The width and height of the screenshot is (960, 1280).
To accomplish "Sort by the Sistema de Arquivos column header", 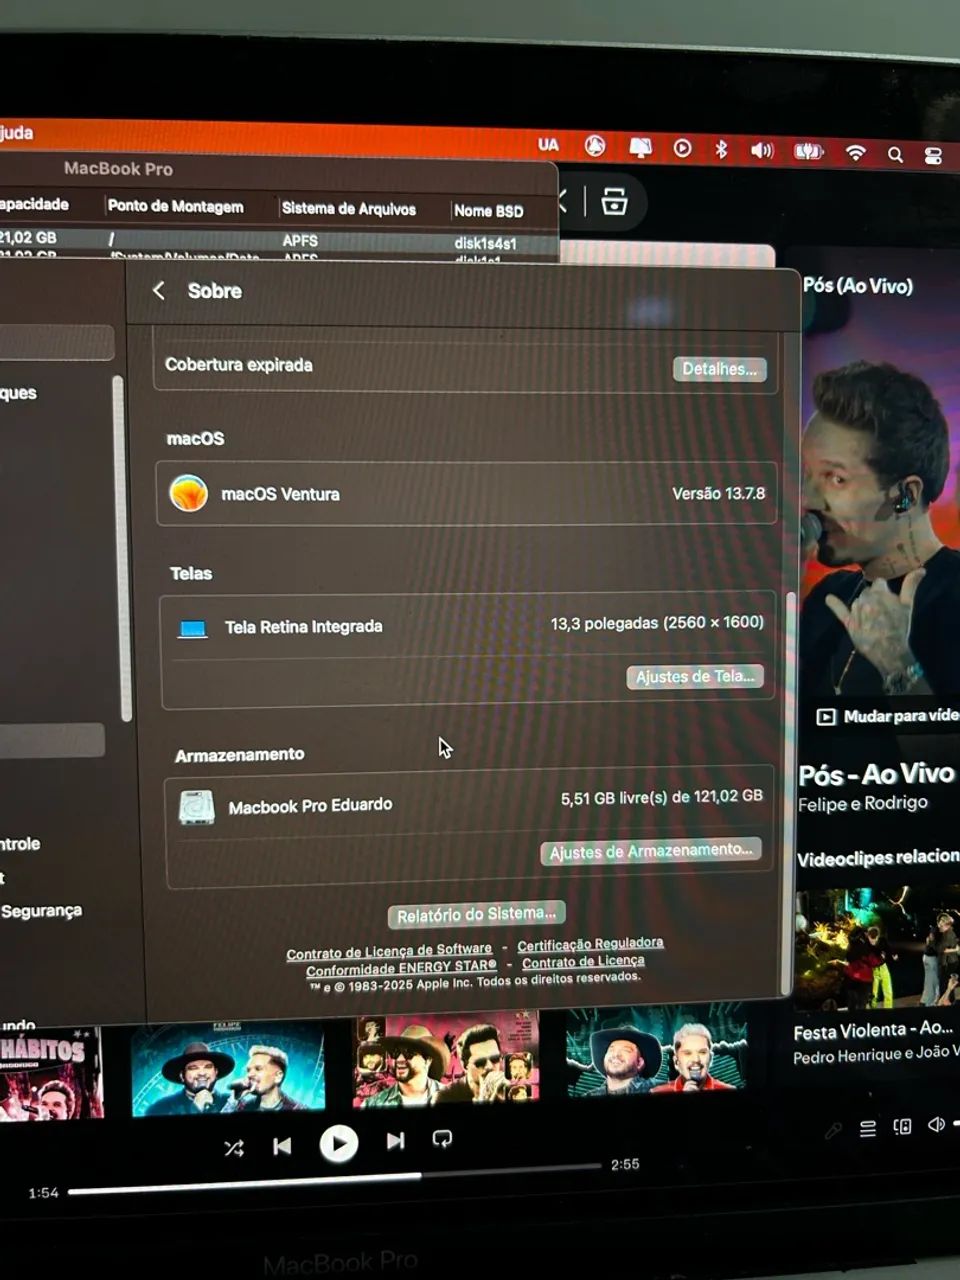I will (x=348, y=208).
